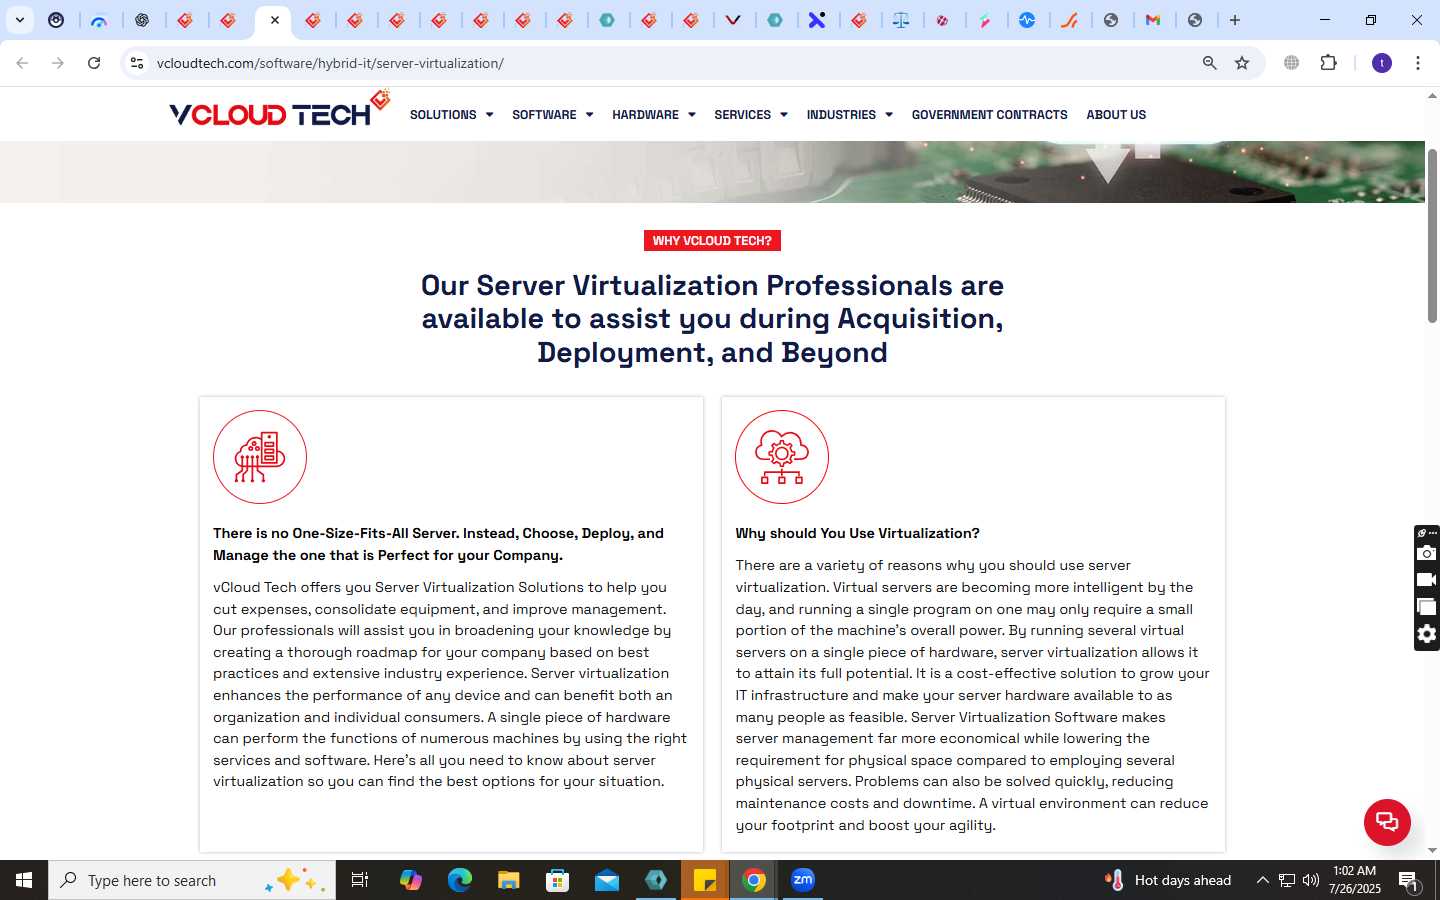The width and height of the screenshot is (1440, 900).
Task: Open the gear settings in side widget
Action: click(x=1427, y=634)
